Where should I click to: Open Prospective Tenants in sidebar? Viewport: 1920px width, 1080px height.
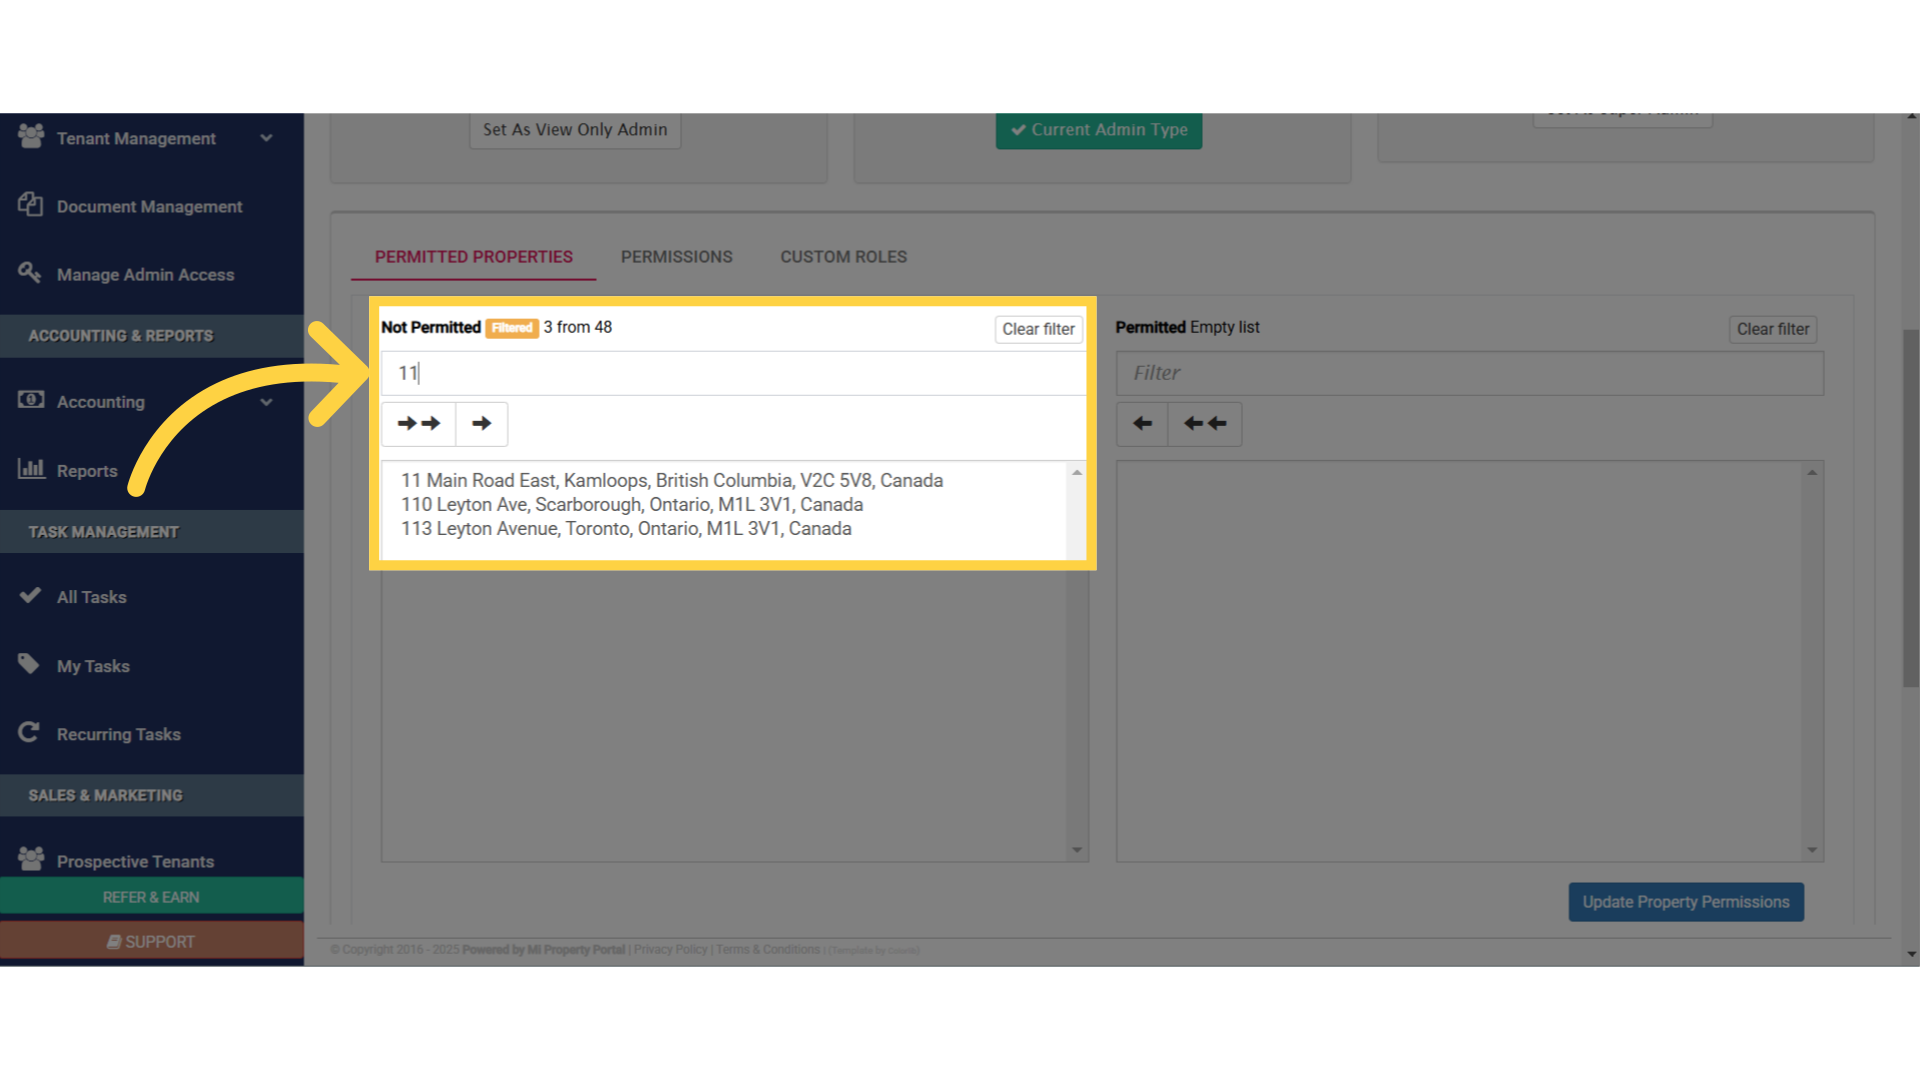136,861
